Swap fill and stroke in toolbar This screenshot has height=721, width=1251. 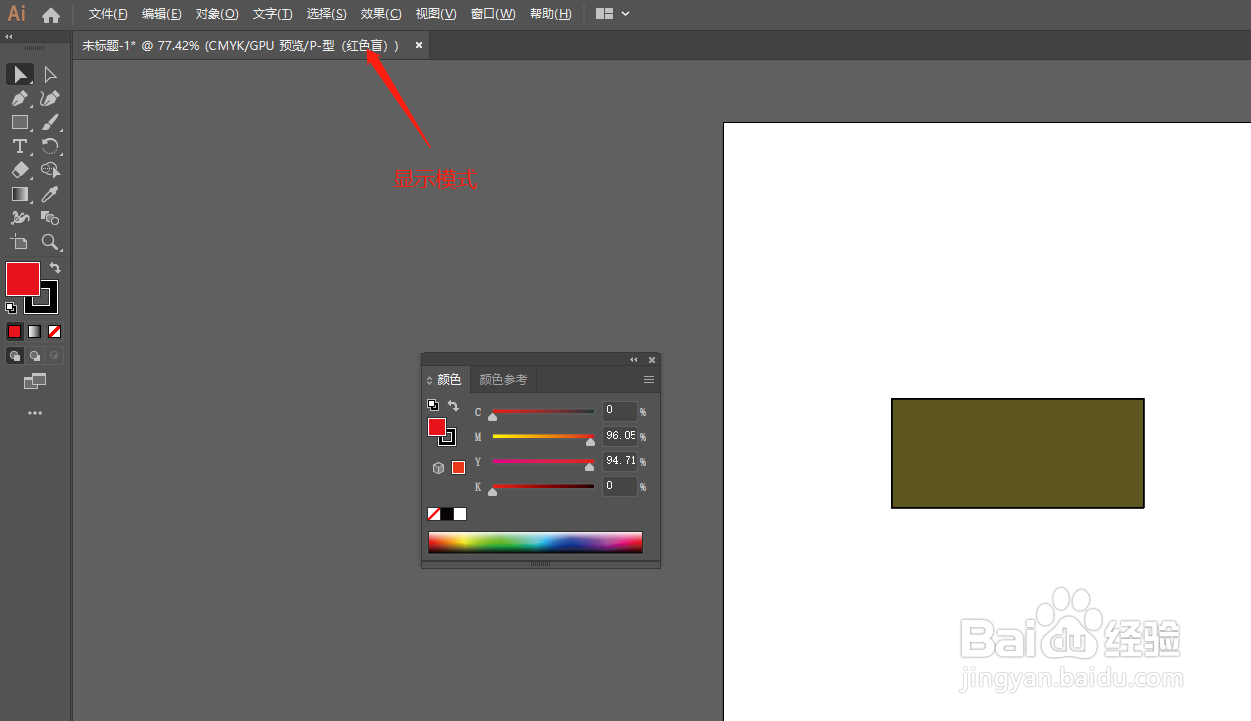pyautogui.click(x=55, y=268)
